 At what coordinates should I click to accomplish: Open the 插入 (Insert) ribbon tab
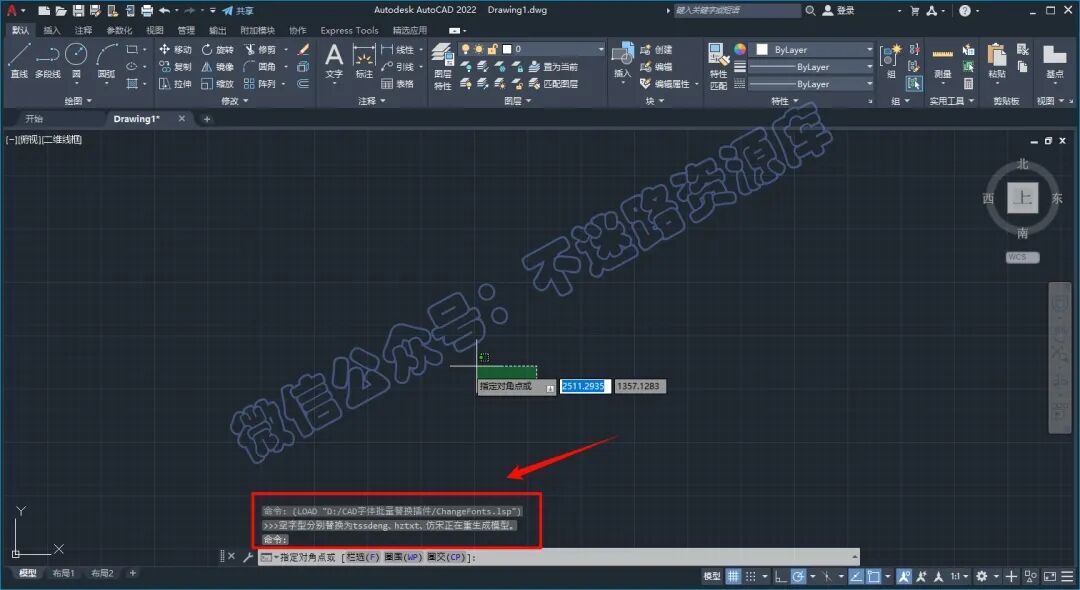[52, 30]
